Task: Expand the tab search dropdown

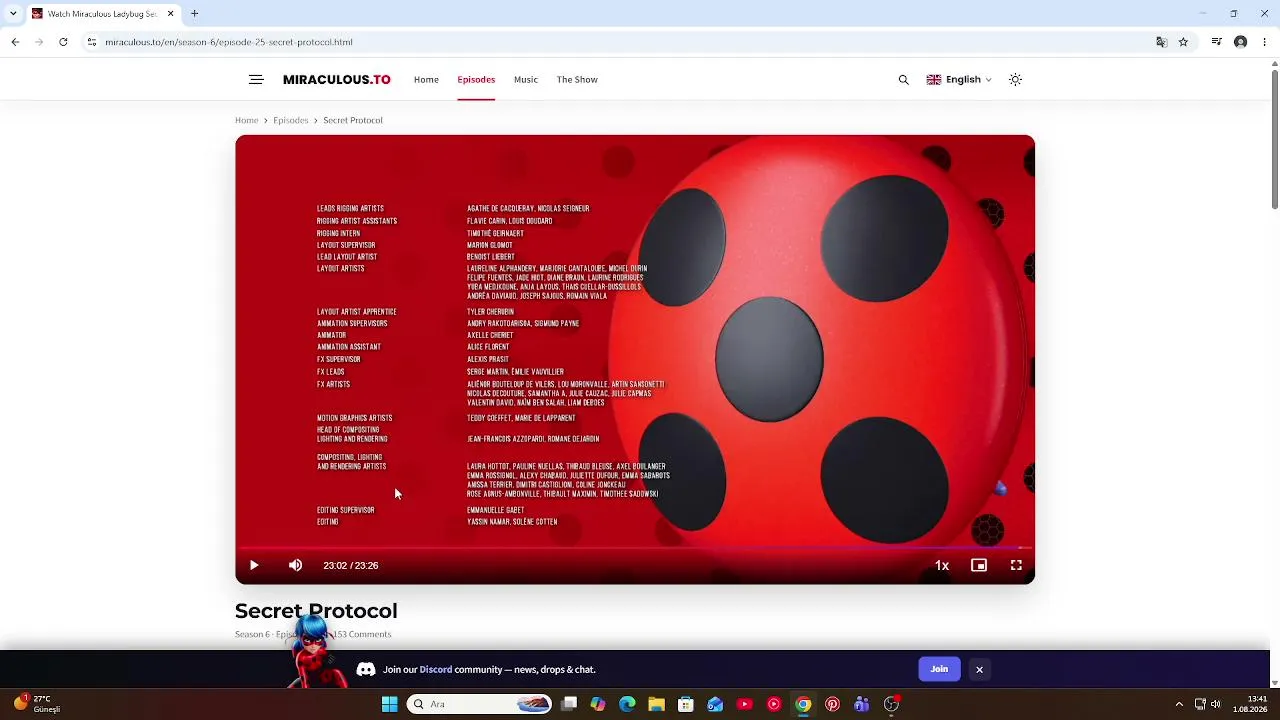Action: 13,14
